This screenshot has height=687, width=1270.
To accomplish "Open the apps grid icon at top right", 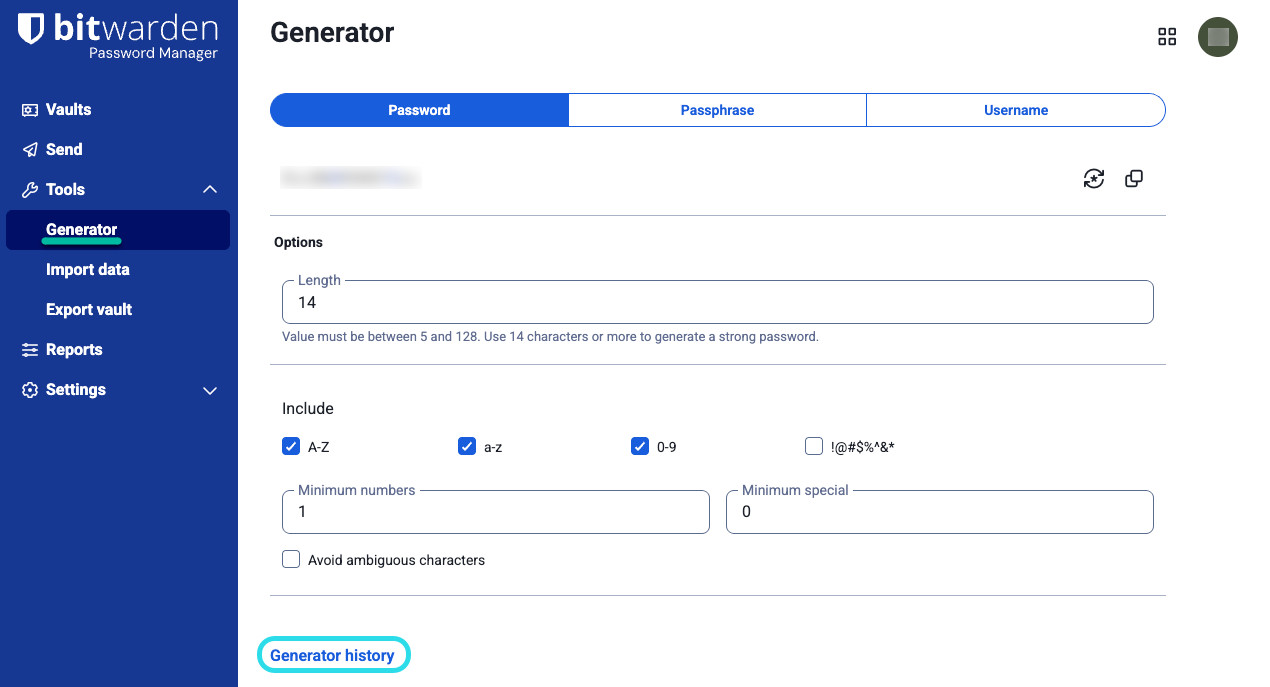I will click(x=1167, y=36).
